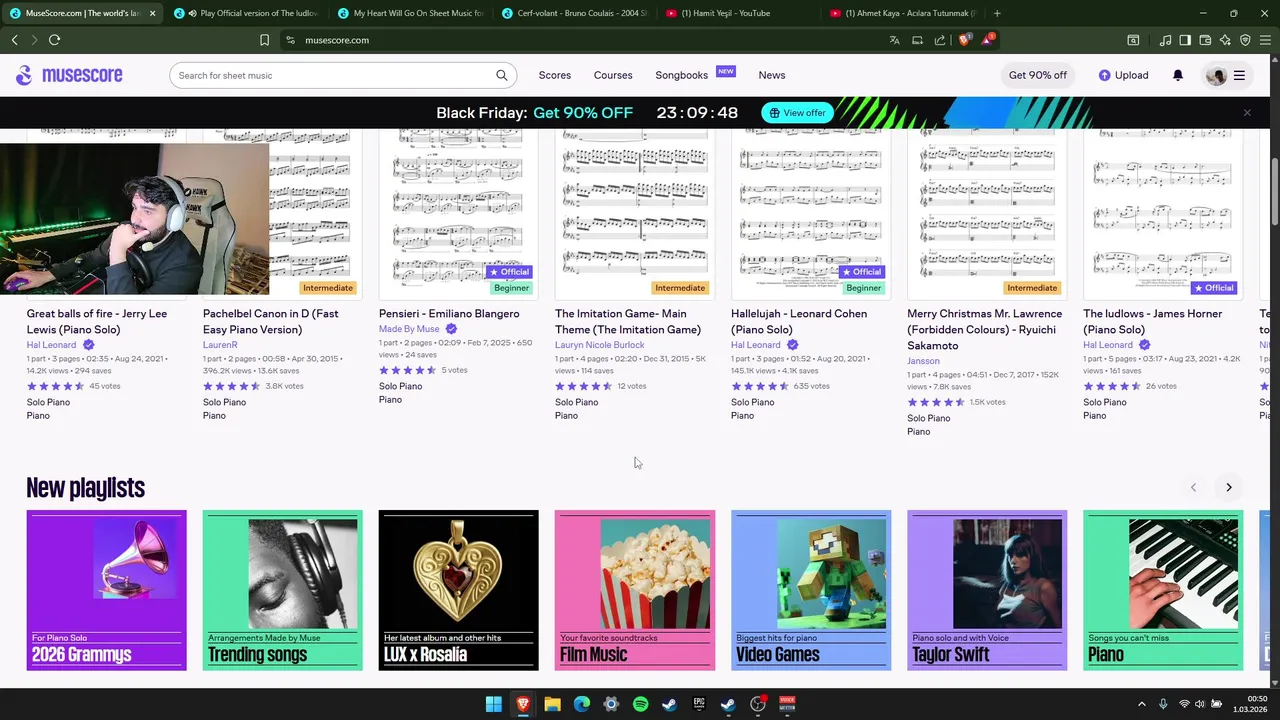The height and width of the screenshot is (720, 1280).
Task: Open Lauryn Nicole Burlock profile
Action: [x=600, y=345]
